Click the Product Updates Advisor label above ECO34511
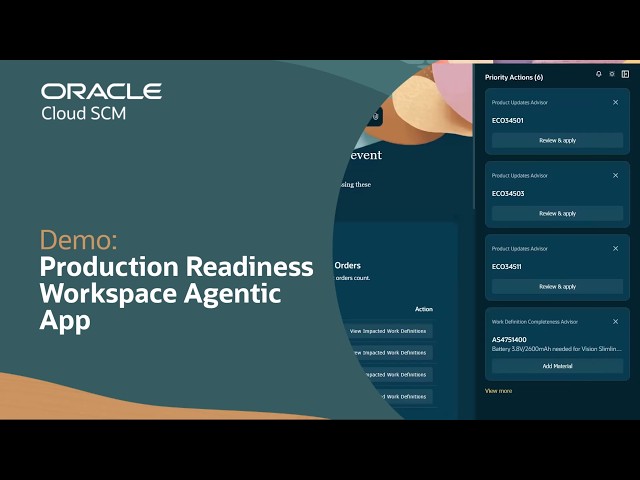Viewport: 640px width, 480px height. [520, 249]
